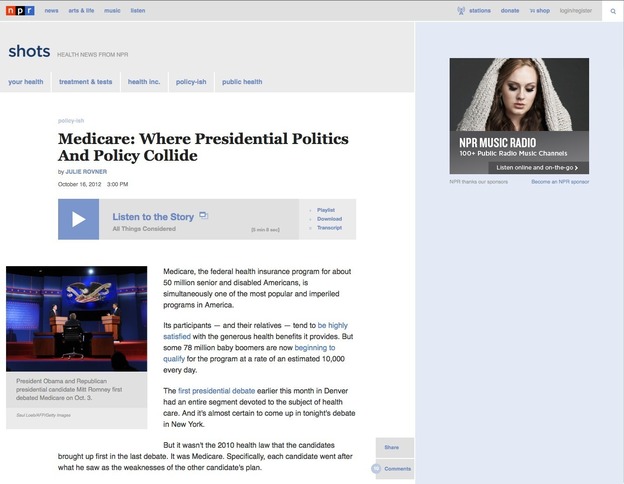Open the search magnifier icon
This screenshot has height=484, width=624.
click(613, 11)
